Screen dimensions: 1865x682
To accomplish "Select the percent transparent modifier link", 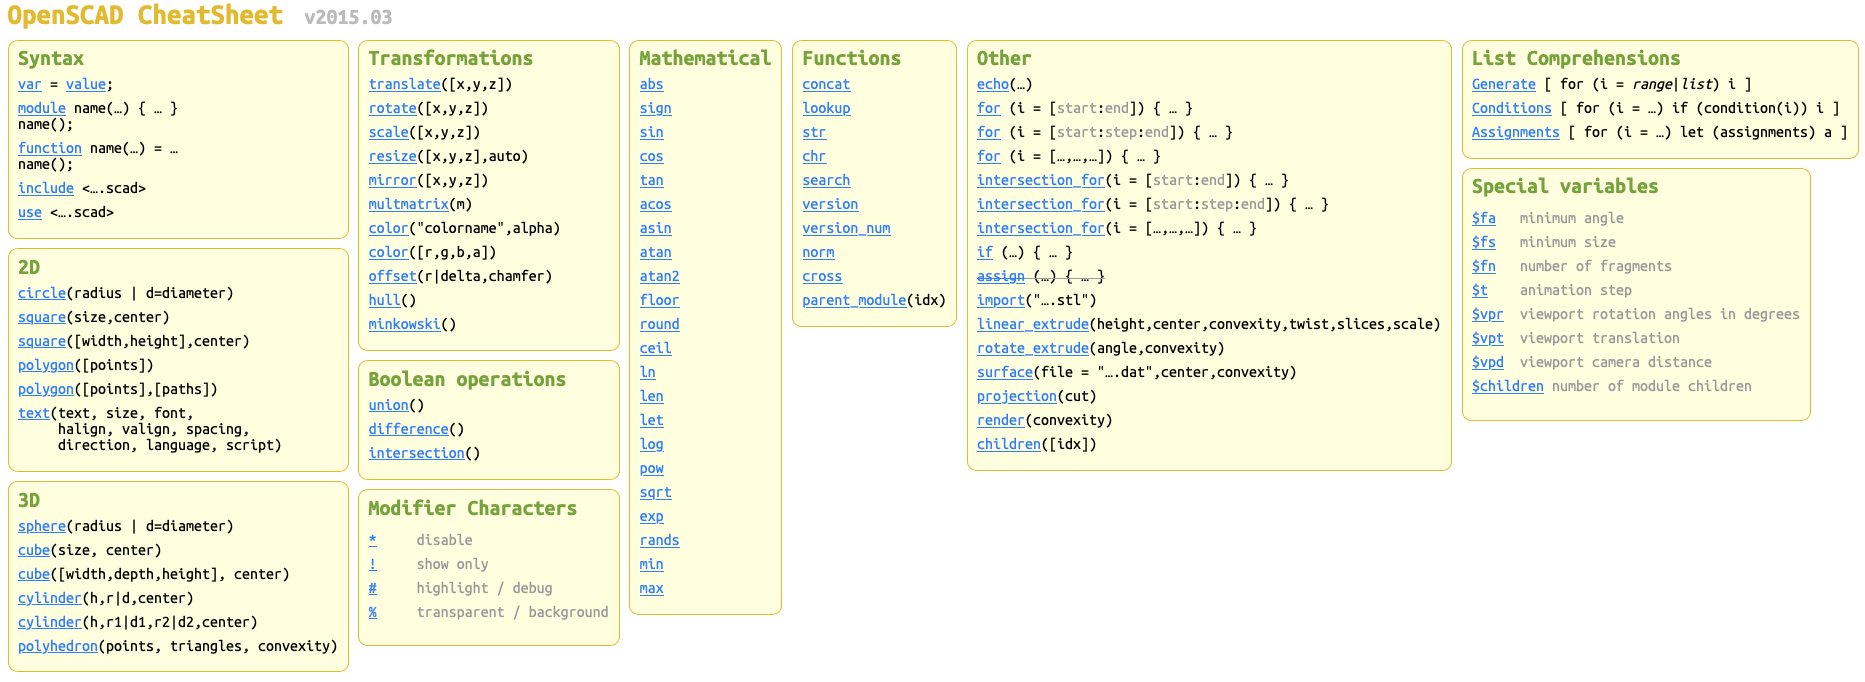I will [373, 613].
